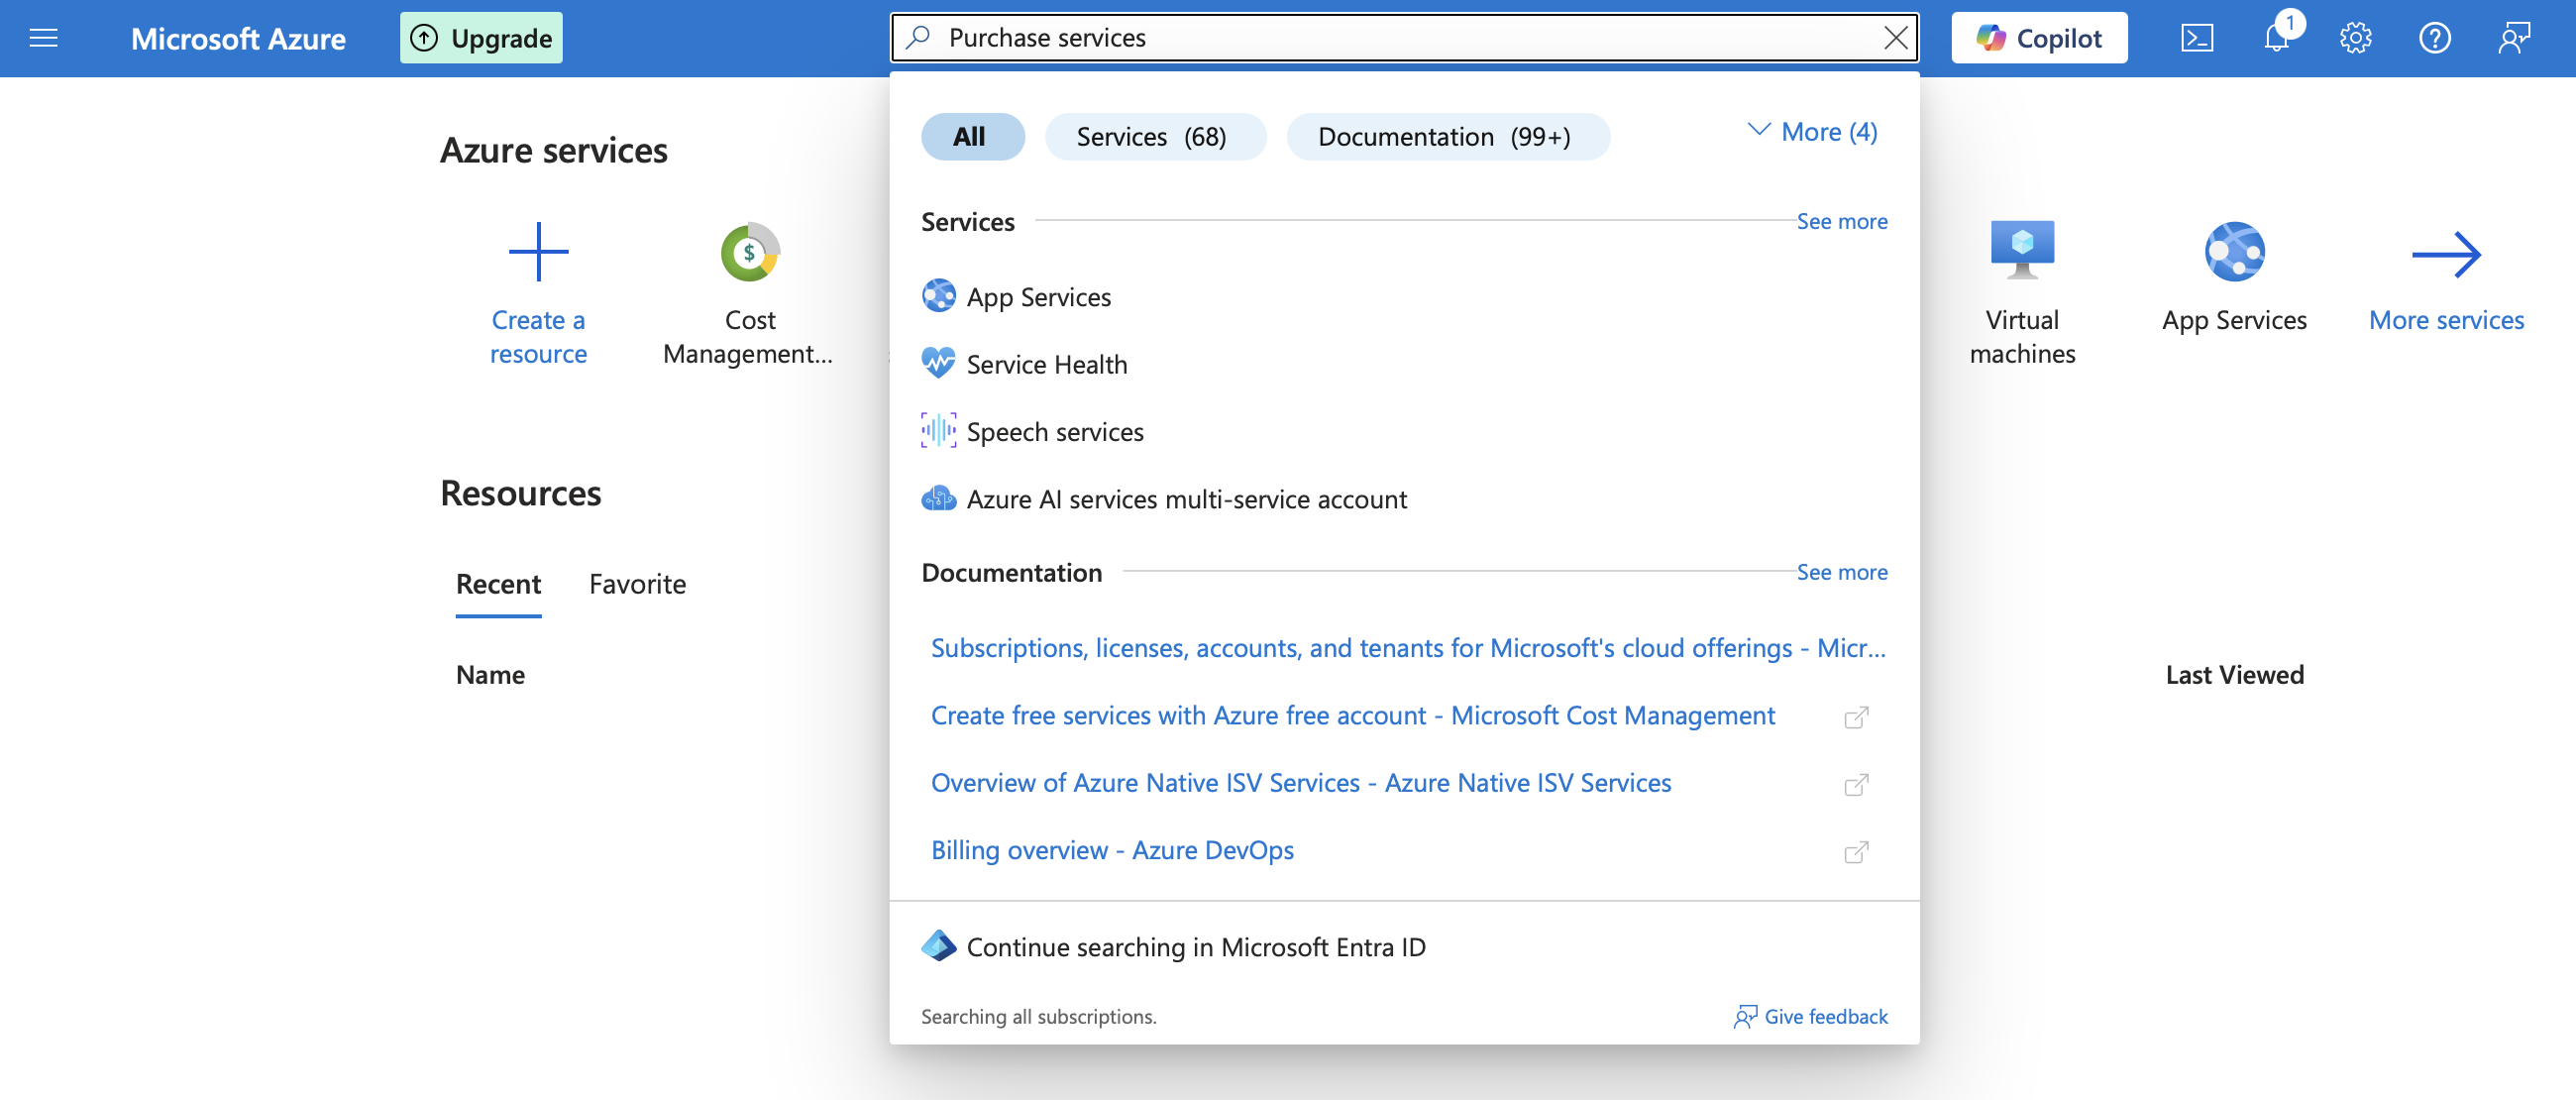Click Give feedback link in search panel
Viewport: 2576px width, 1100px height.
click(1811, 1016)
